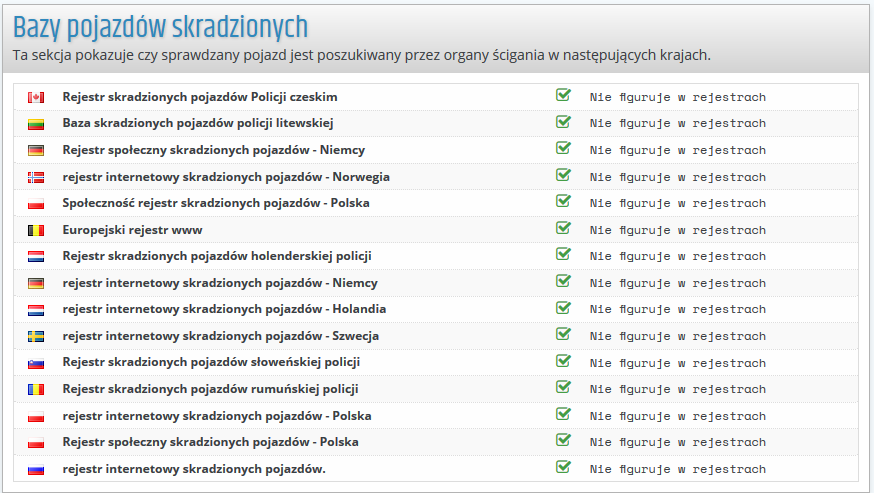
Task: Click the Romanian flag icon
Action: [x=36, y=389]
